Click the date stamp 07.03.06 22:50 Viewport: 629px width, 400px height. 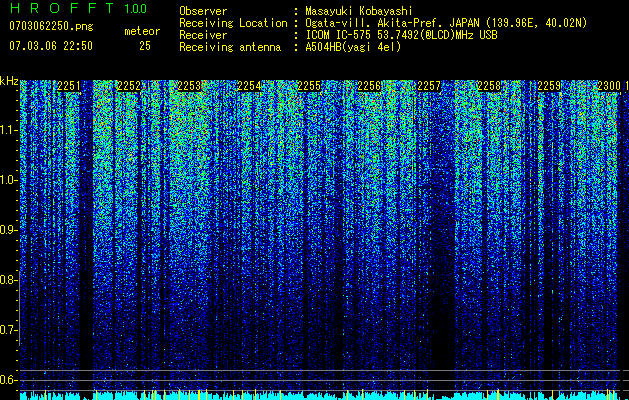coord(51,46)
